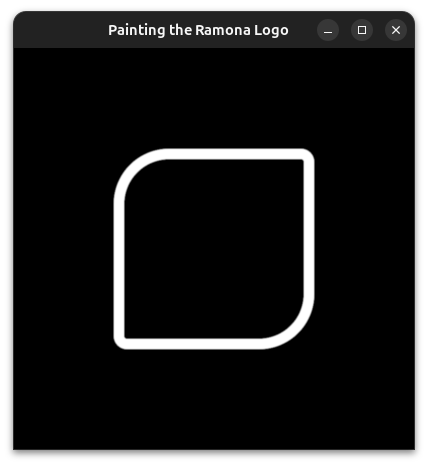This screenshot has width=428, height=466.
Task: Click the straight top edge of the white logo outline
Action: click(233, 154)
